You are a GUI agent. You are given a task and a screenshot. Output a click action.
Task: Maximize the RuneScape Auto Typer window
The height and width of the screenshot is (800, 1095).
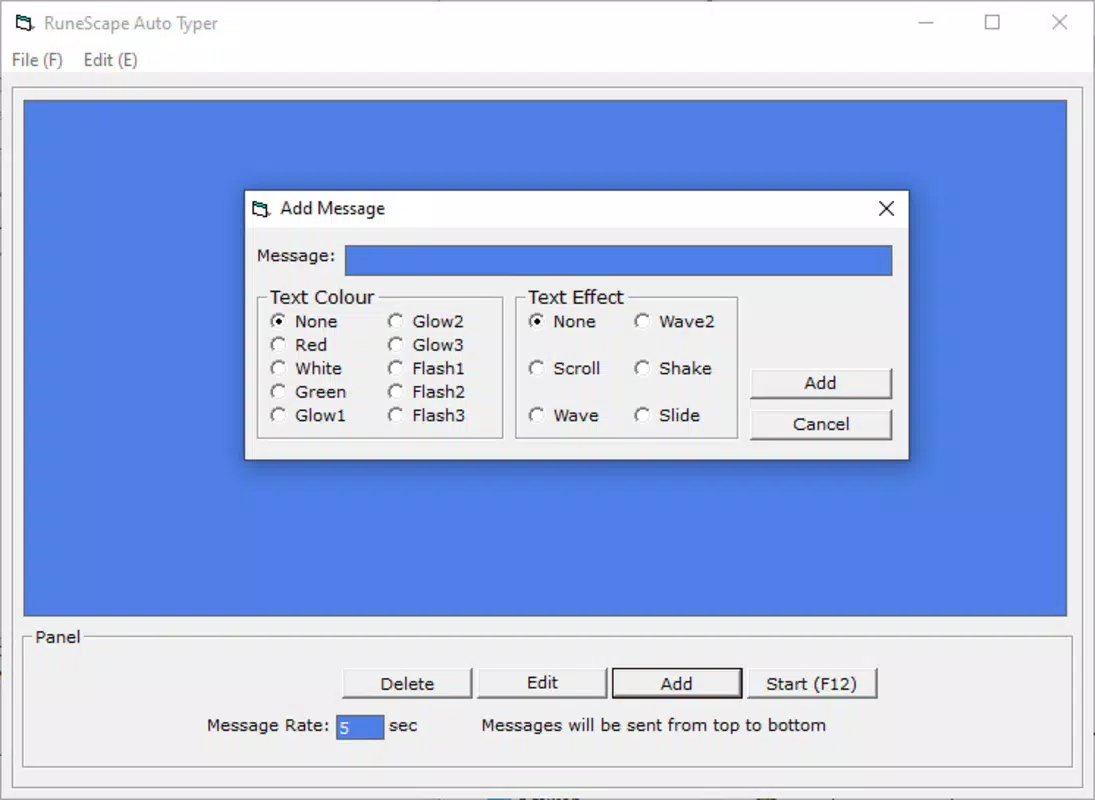[992, 22]
